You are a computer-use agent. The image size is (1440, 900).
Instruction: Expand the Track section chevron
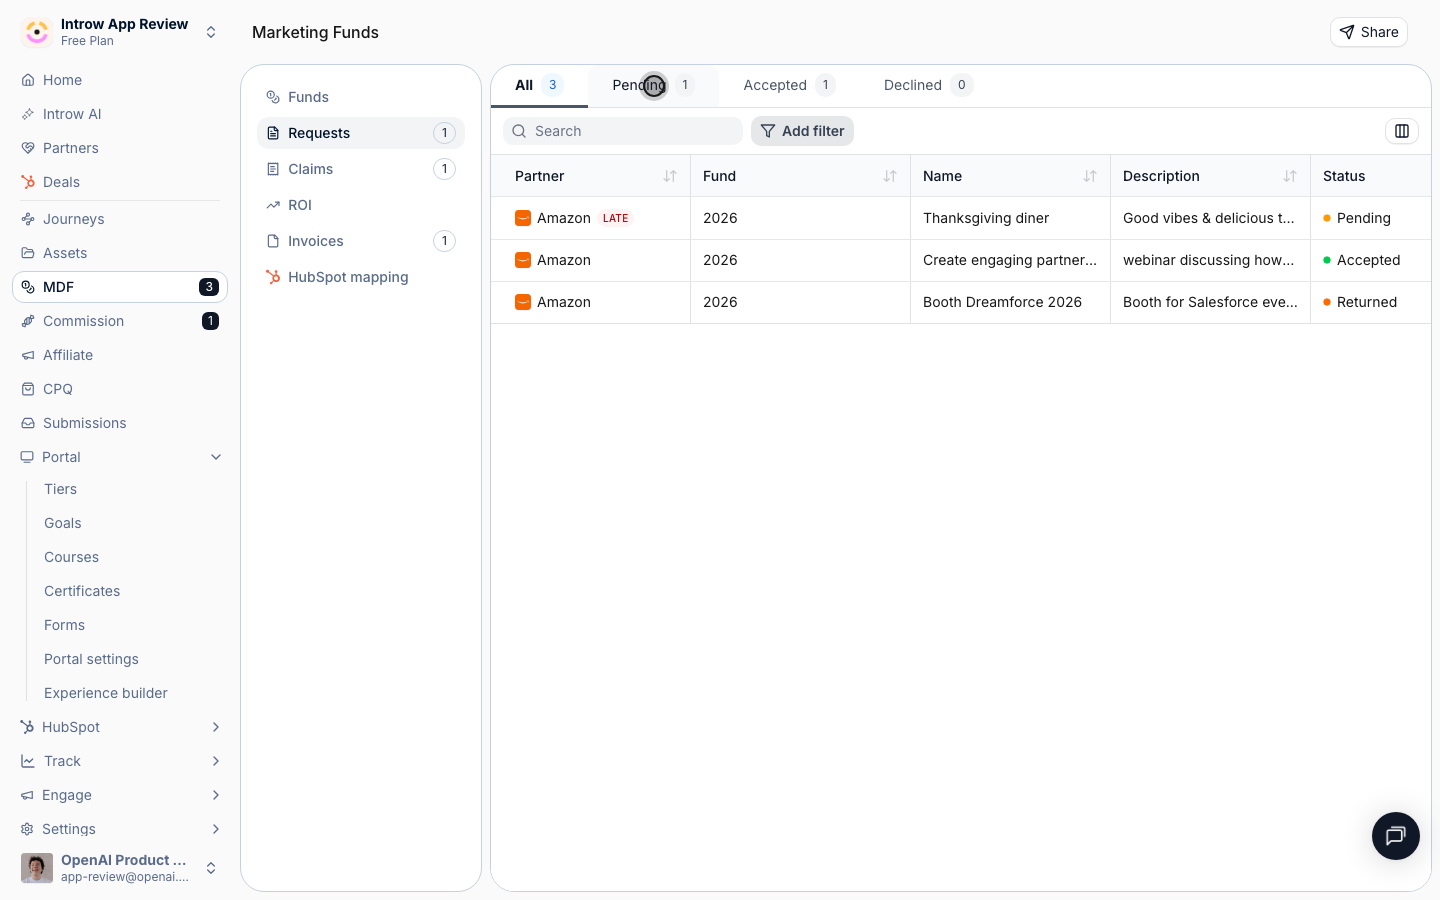(x=216, y=761)
